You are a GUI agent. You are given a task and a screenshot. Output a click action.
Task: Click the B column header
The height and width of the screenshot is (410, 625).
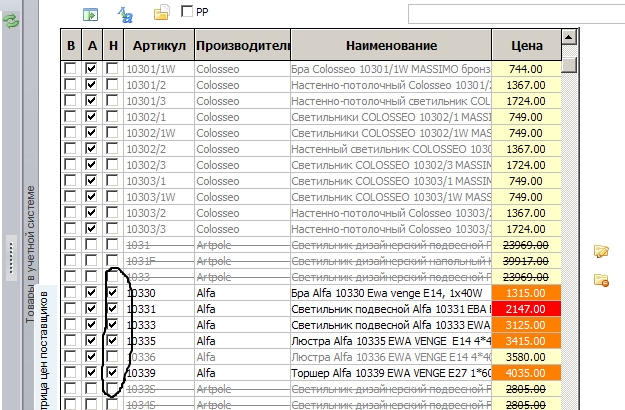[x=71, y=45]
